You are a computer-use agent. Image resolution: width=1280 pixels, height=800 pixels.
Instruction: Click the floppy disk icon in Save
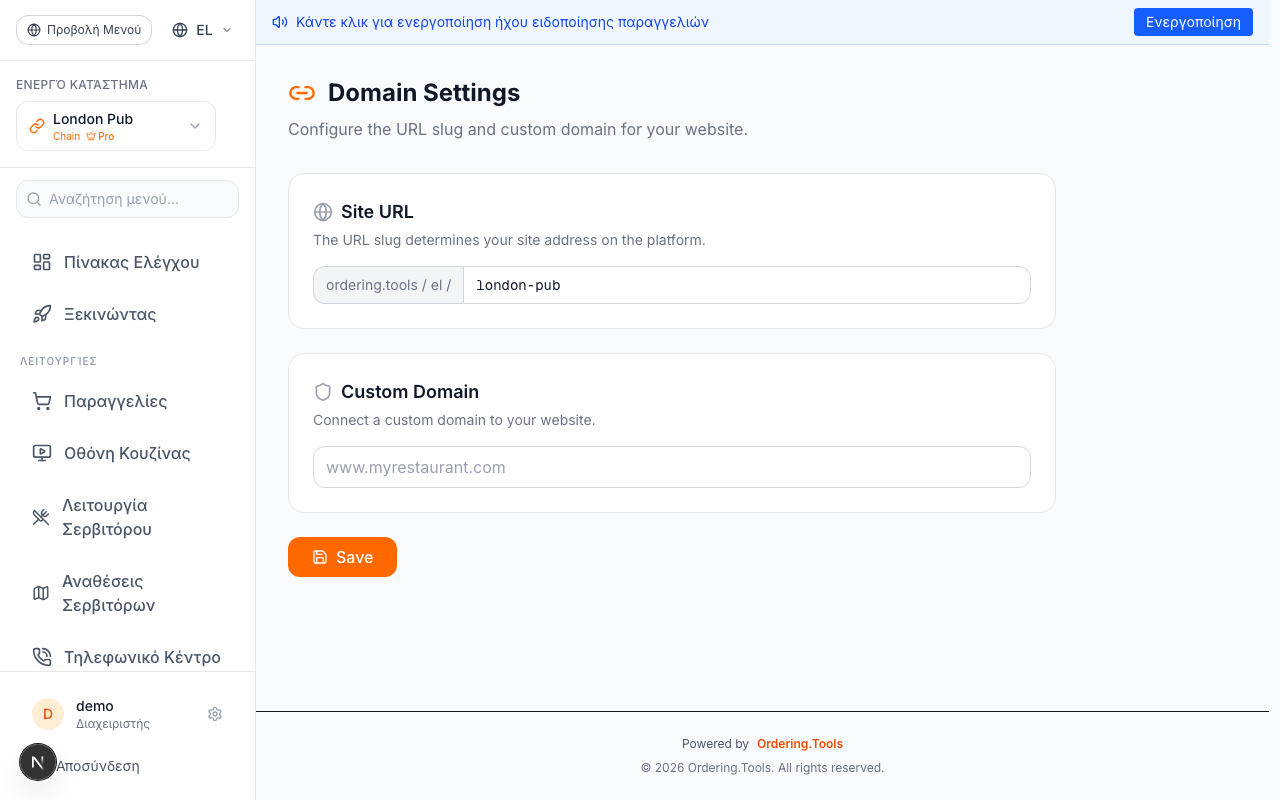coord(320,557)
